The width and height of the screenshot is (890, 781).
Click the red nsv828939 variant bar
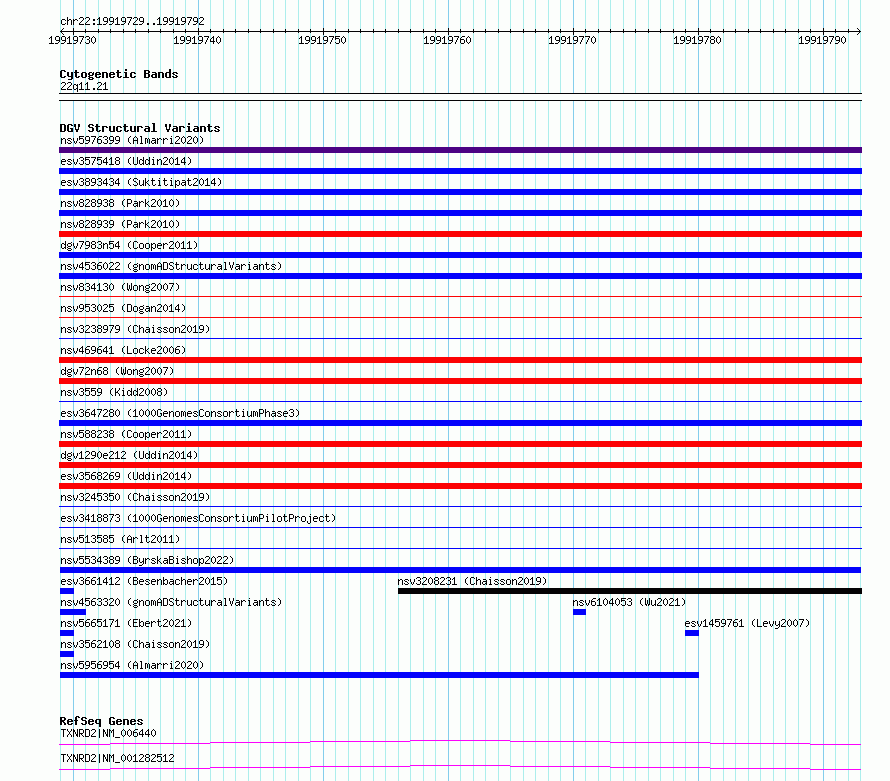point(460,234)
